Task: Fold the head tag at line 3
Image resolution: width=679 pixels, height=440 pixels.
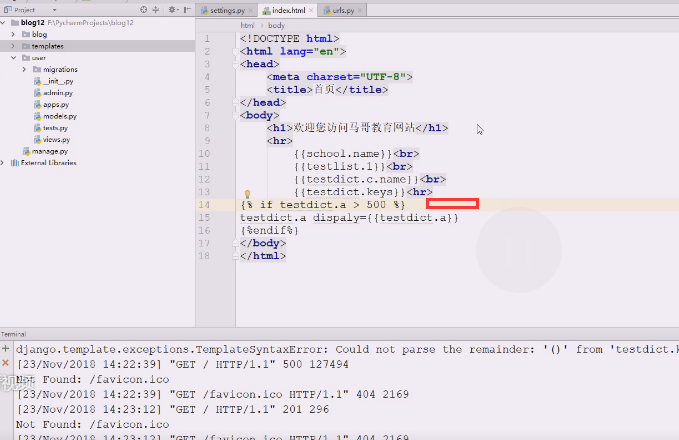Action: point(235,64)
